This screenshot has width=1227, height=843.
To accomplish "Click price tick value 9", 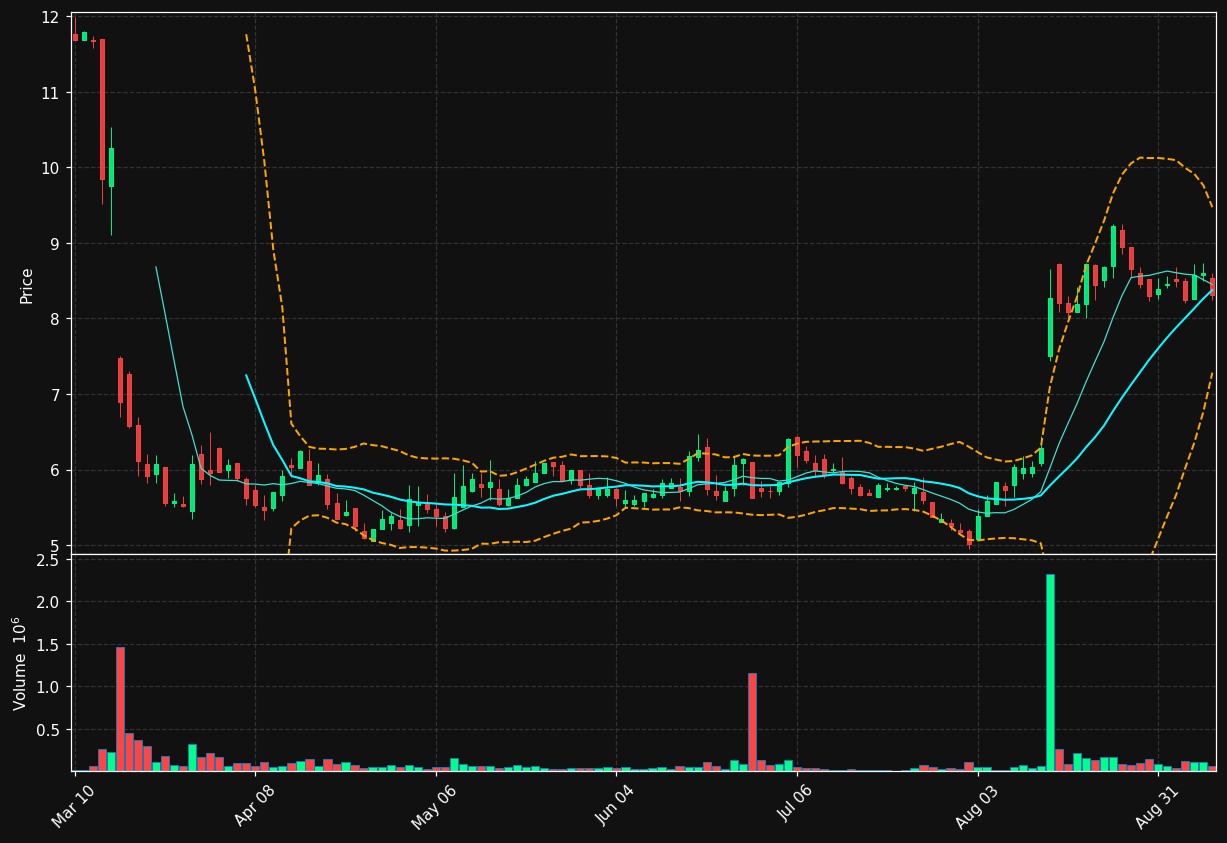I will click(x=55, y=244).
